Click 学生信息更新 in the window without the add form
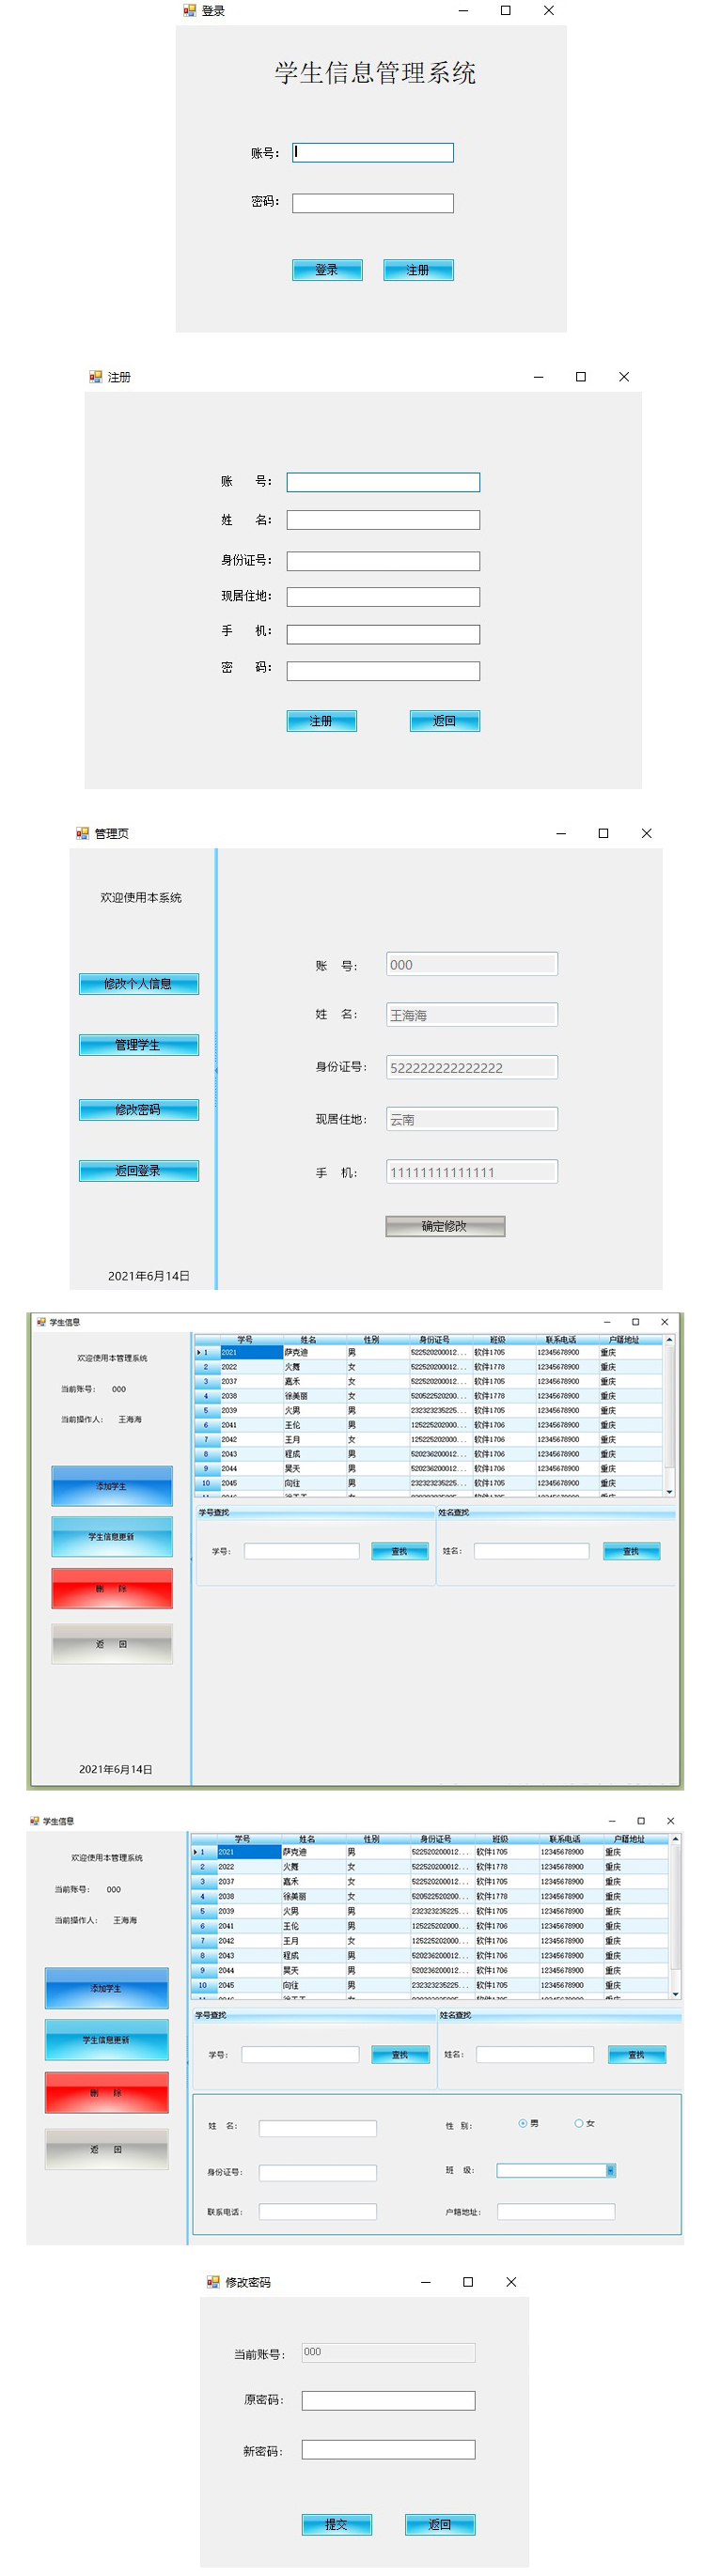The width and height of the screenshot is (705, 2576). point(112,1537)
